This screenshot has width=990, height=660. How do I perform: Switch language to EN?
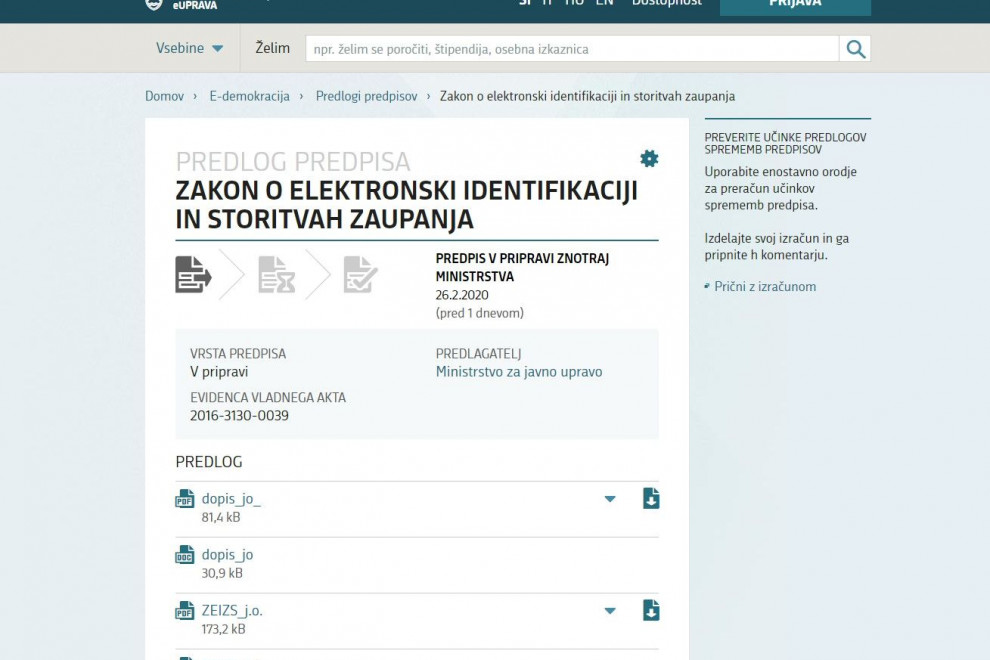pyautogui.click(x=604, y=3)
